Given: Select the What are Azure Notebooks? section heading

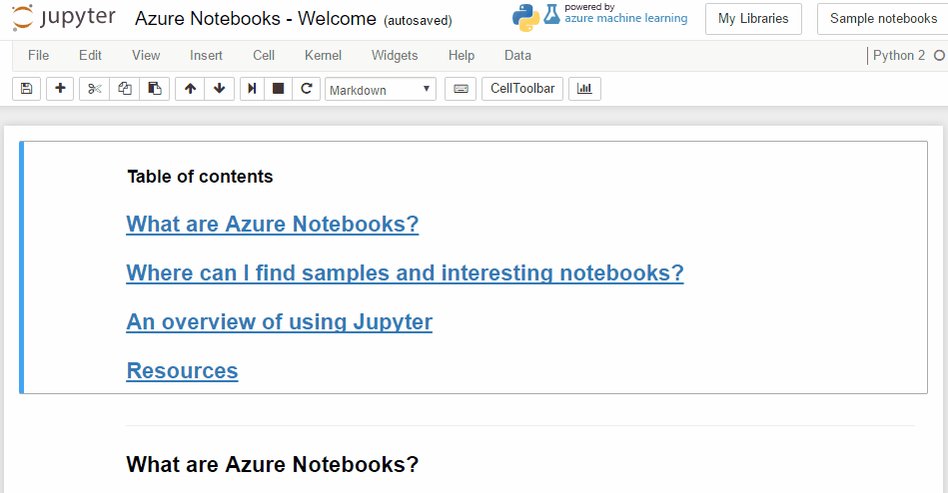Looking at the screenshot, I should coord(273,465).
